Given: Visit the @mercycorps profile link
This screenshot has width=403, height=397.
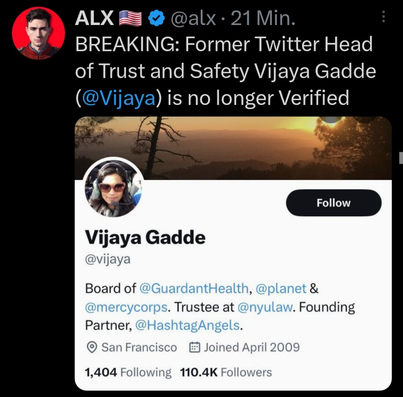Looking at the screenshot, I should click(x=126, y=307).
